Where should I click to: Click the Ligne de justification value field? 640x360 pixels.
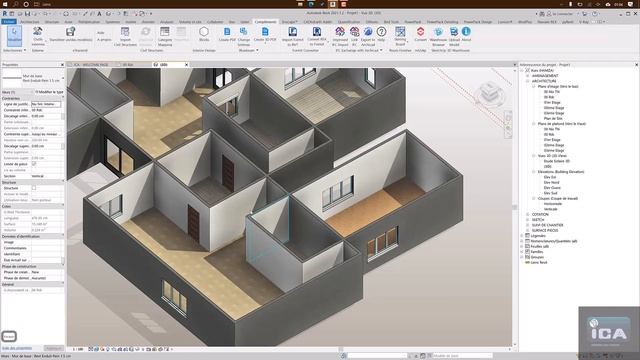(x=46, y=104)
